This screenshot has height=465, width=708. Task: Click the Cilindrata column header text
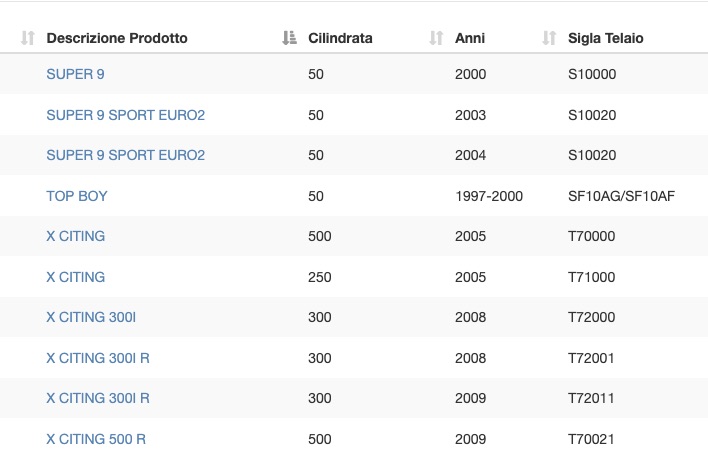[340, 38]
